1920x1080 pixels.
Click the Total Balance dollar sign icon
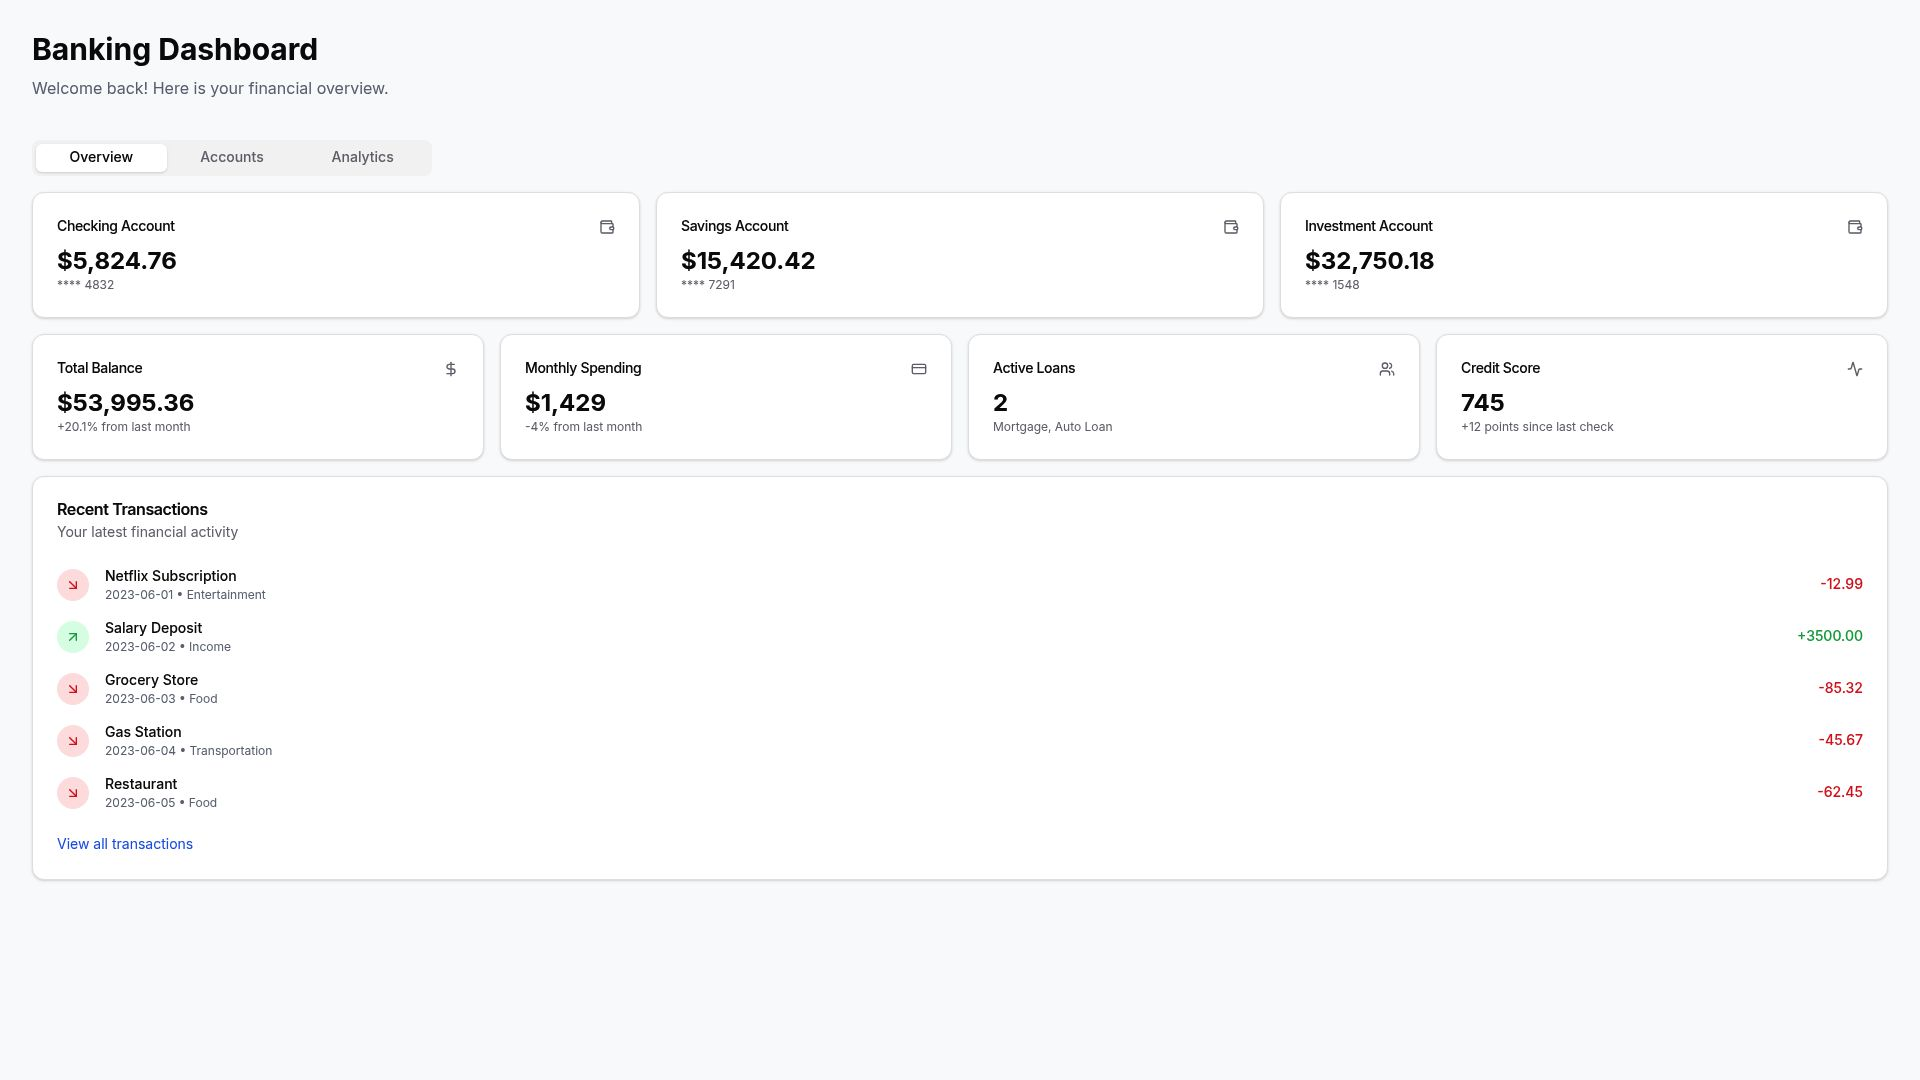pos(451,369)
